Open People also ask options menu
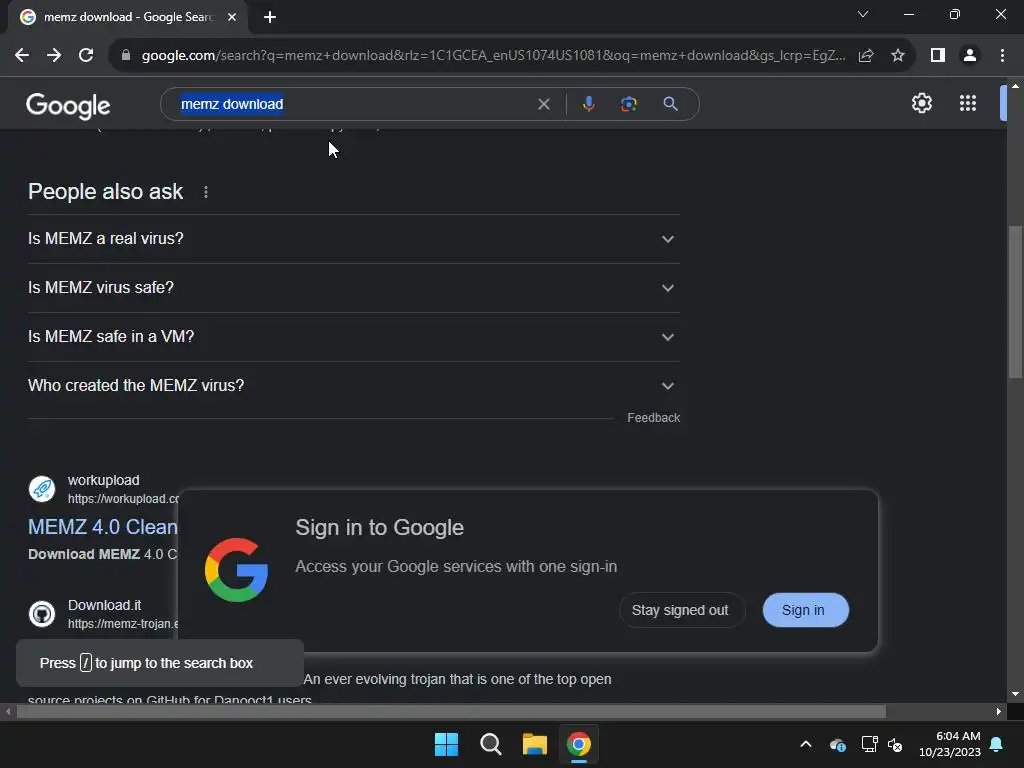1024x768 pixels. tap(206, 192)
